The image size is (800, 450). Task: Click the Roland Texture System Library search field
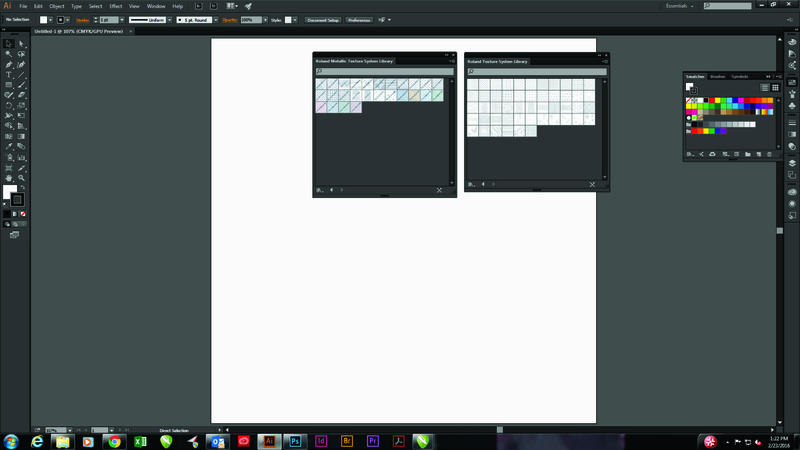point(537,71)
